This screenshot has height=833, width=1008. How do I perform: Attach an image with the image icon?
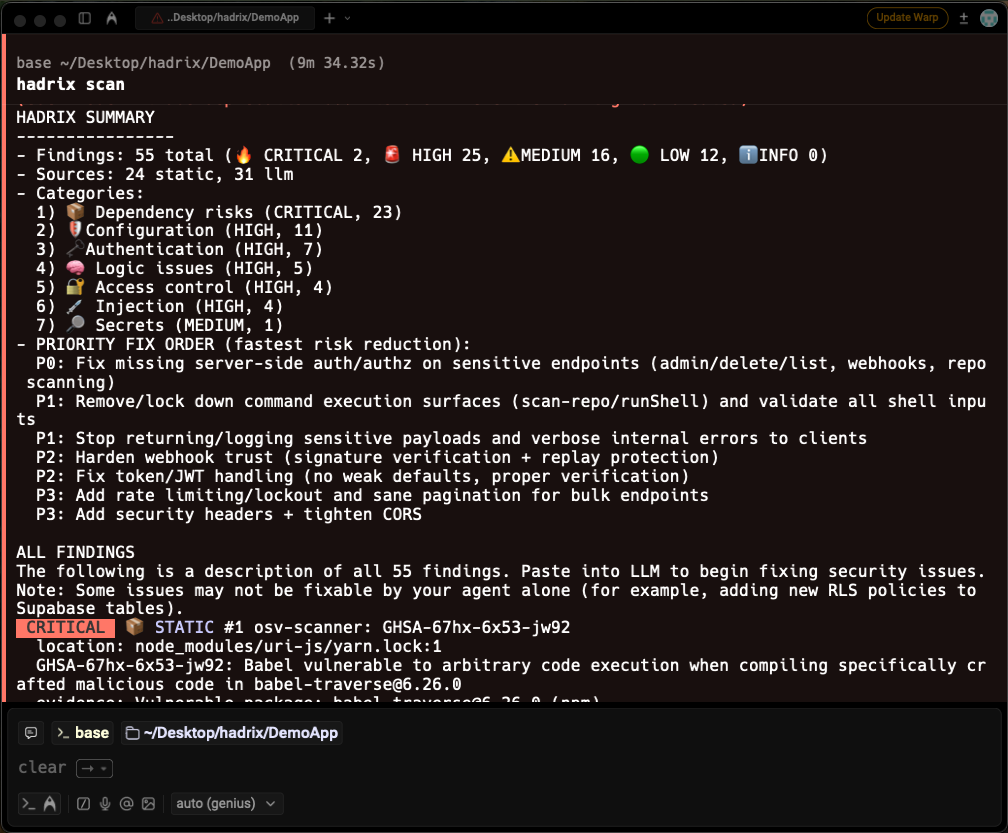151,803
